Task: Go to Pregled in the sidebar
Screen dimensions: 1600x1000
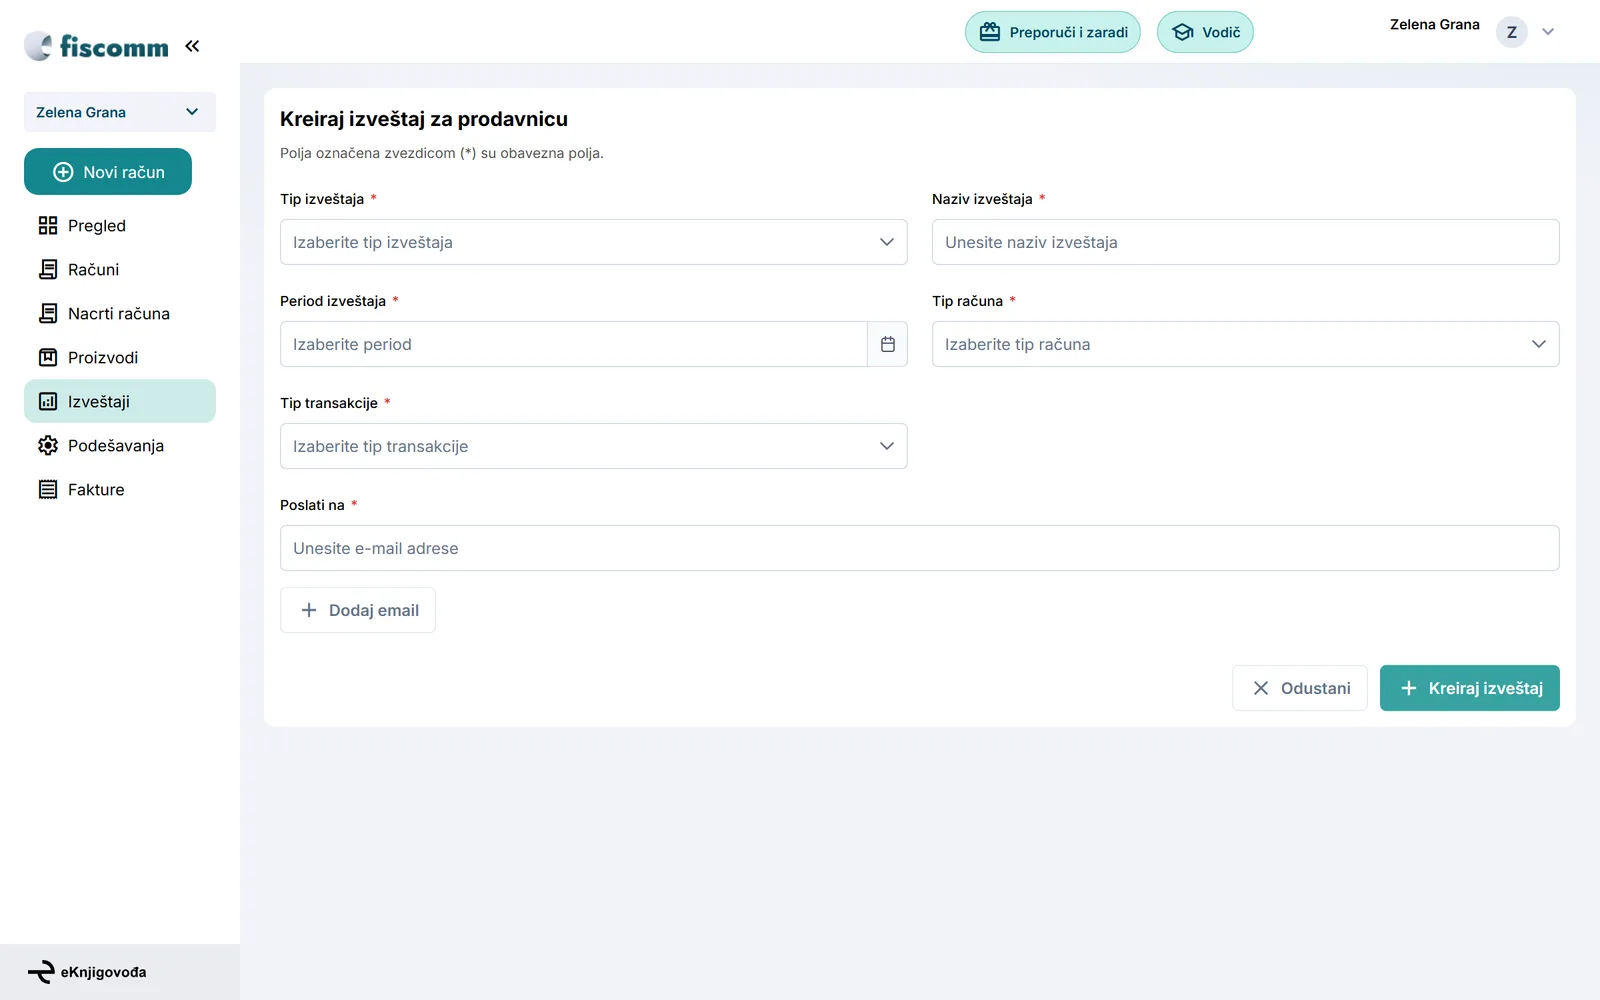Action: pyautogui.click(x=120, y=226)
